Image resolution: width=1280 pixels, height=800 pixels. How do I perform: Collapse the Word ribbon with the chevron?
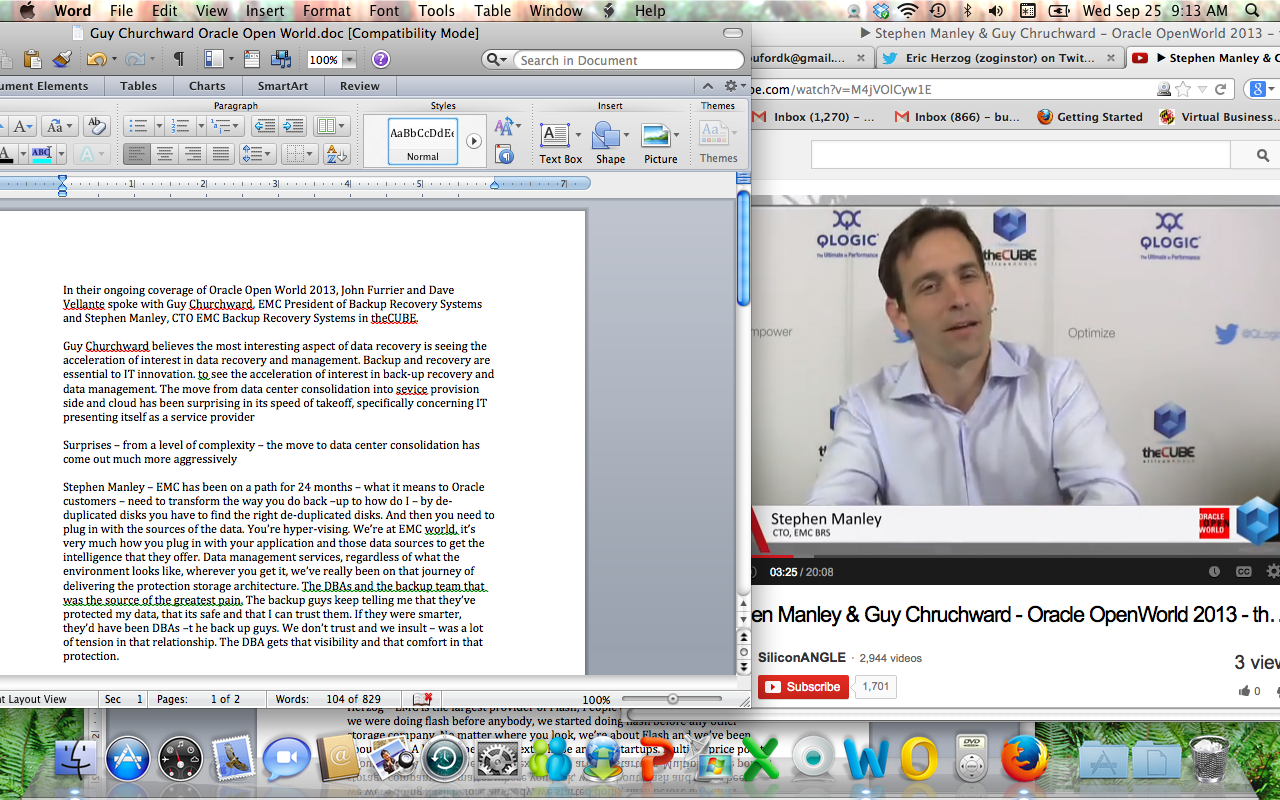coord(708,86)
